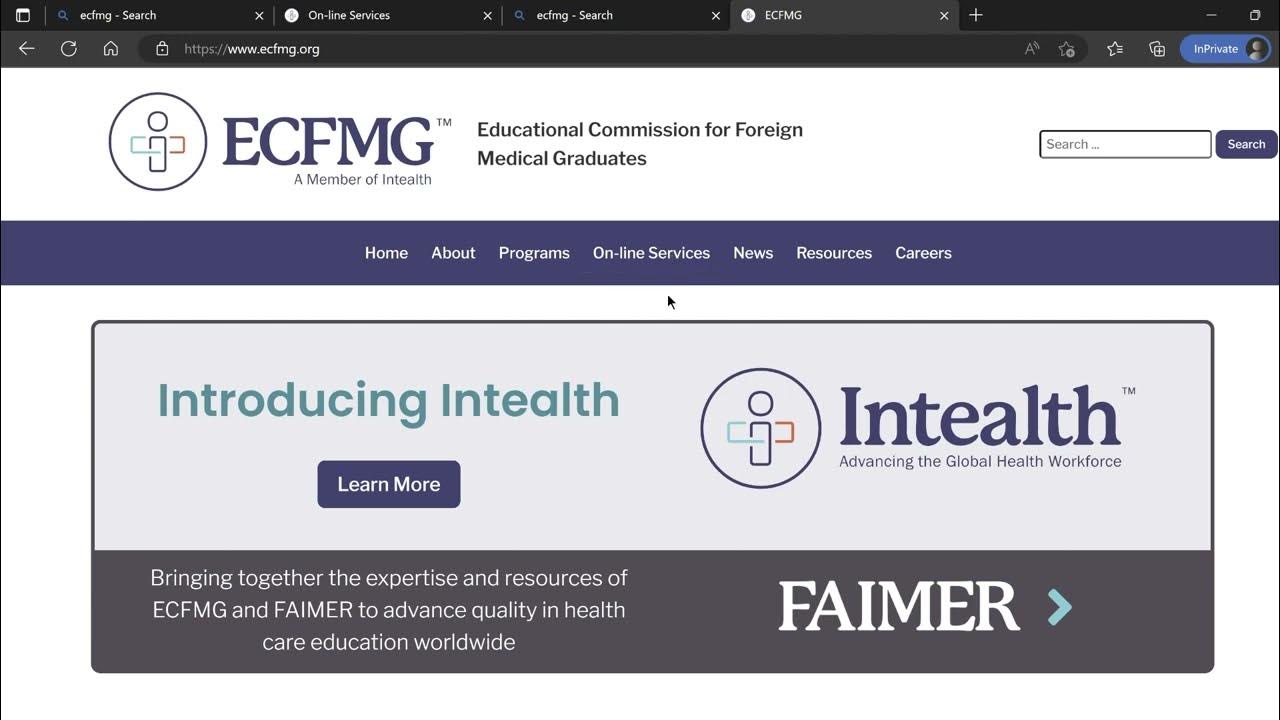Click the Learn More button
The width and height of the screenshot is (1280, 720).
(389, 484)
